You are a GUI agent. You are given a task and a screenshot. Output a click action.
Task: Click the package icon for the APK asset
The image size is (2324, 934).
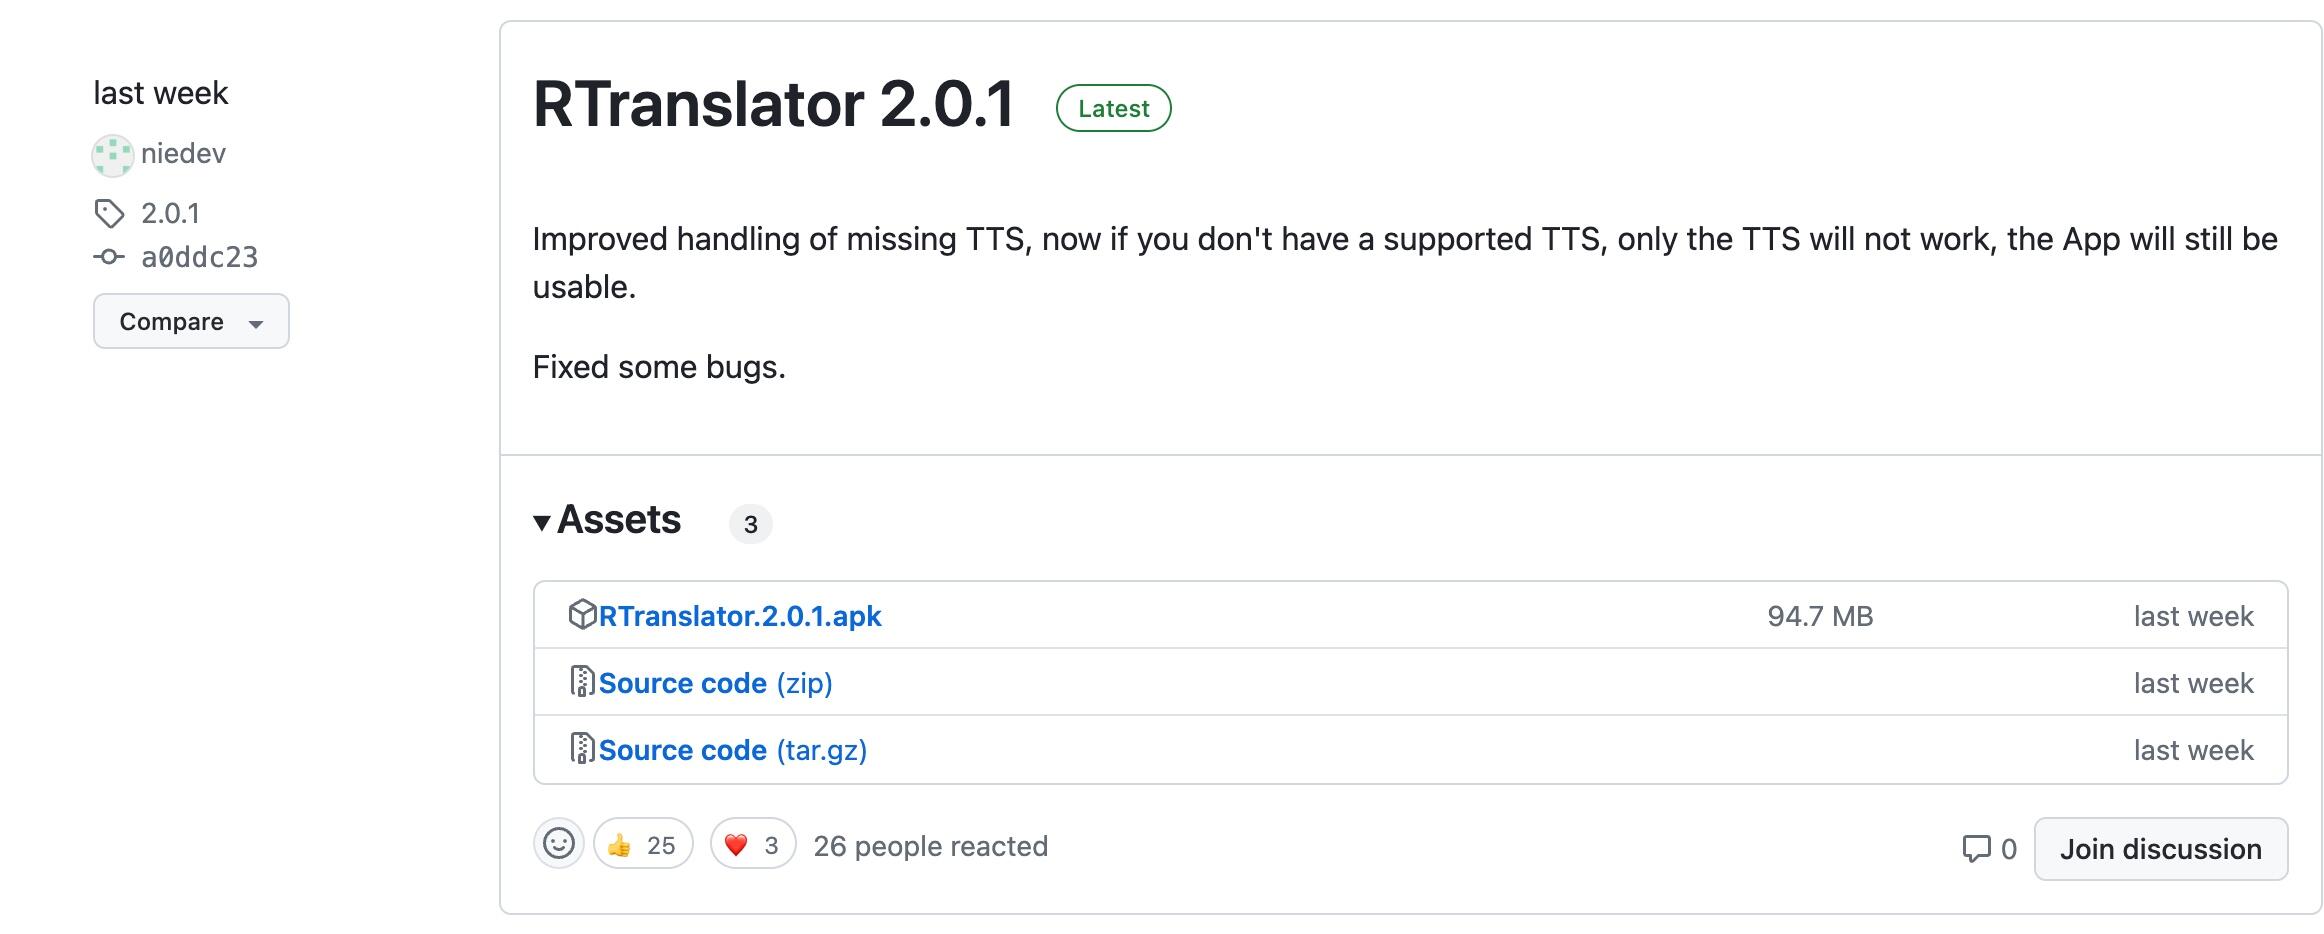tap(582, 615)
